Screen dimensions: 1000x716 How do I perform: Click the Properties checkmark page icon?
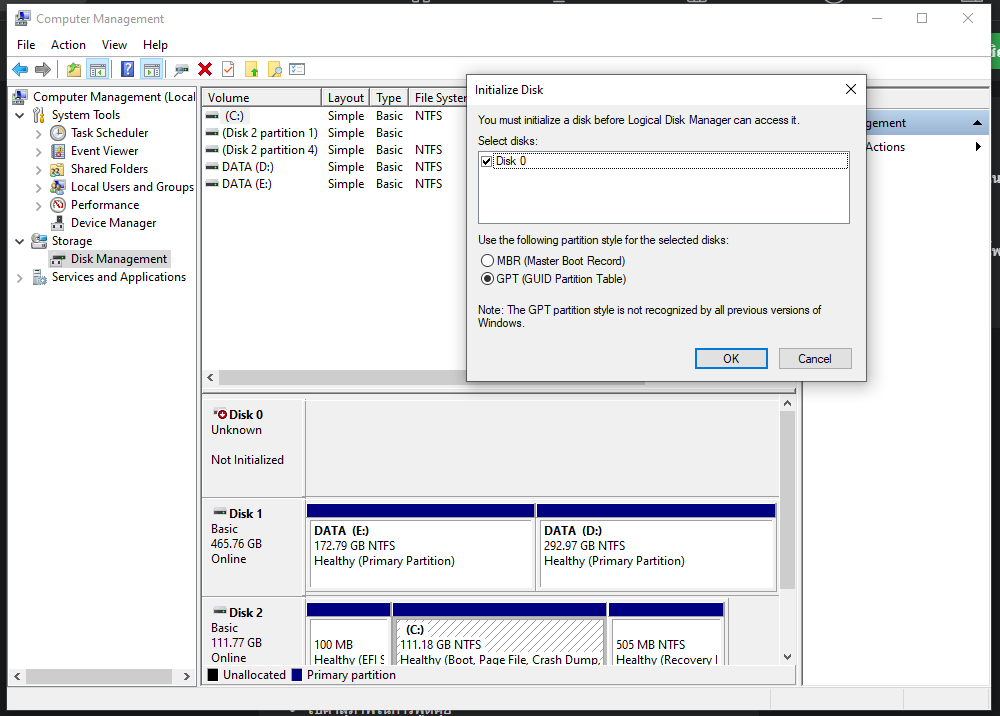tap(228, 69)
